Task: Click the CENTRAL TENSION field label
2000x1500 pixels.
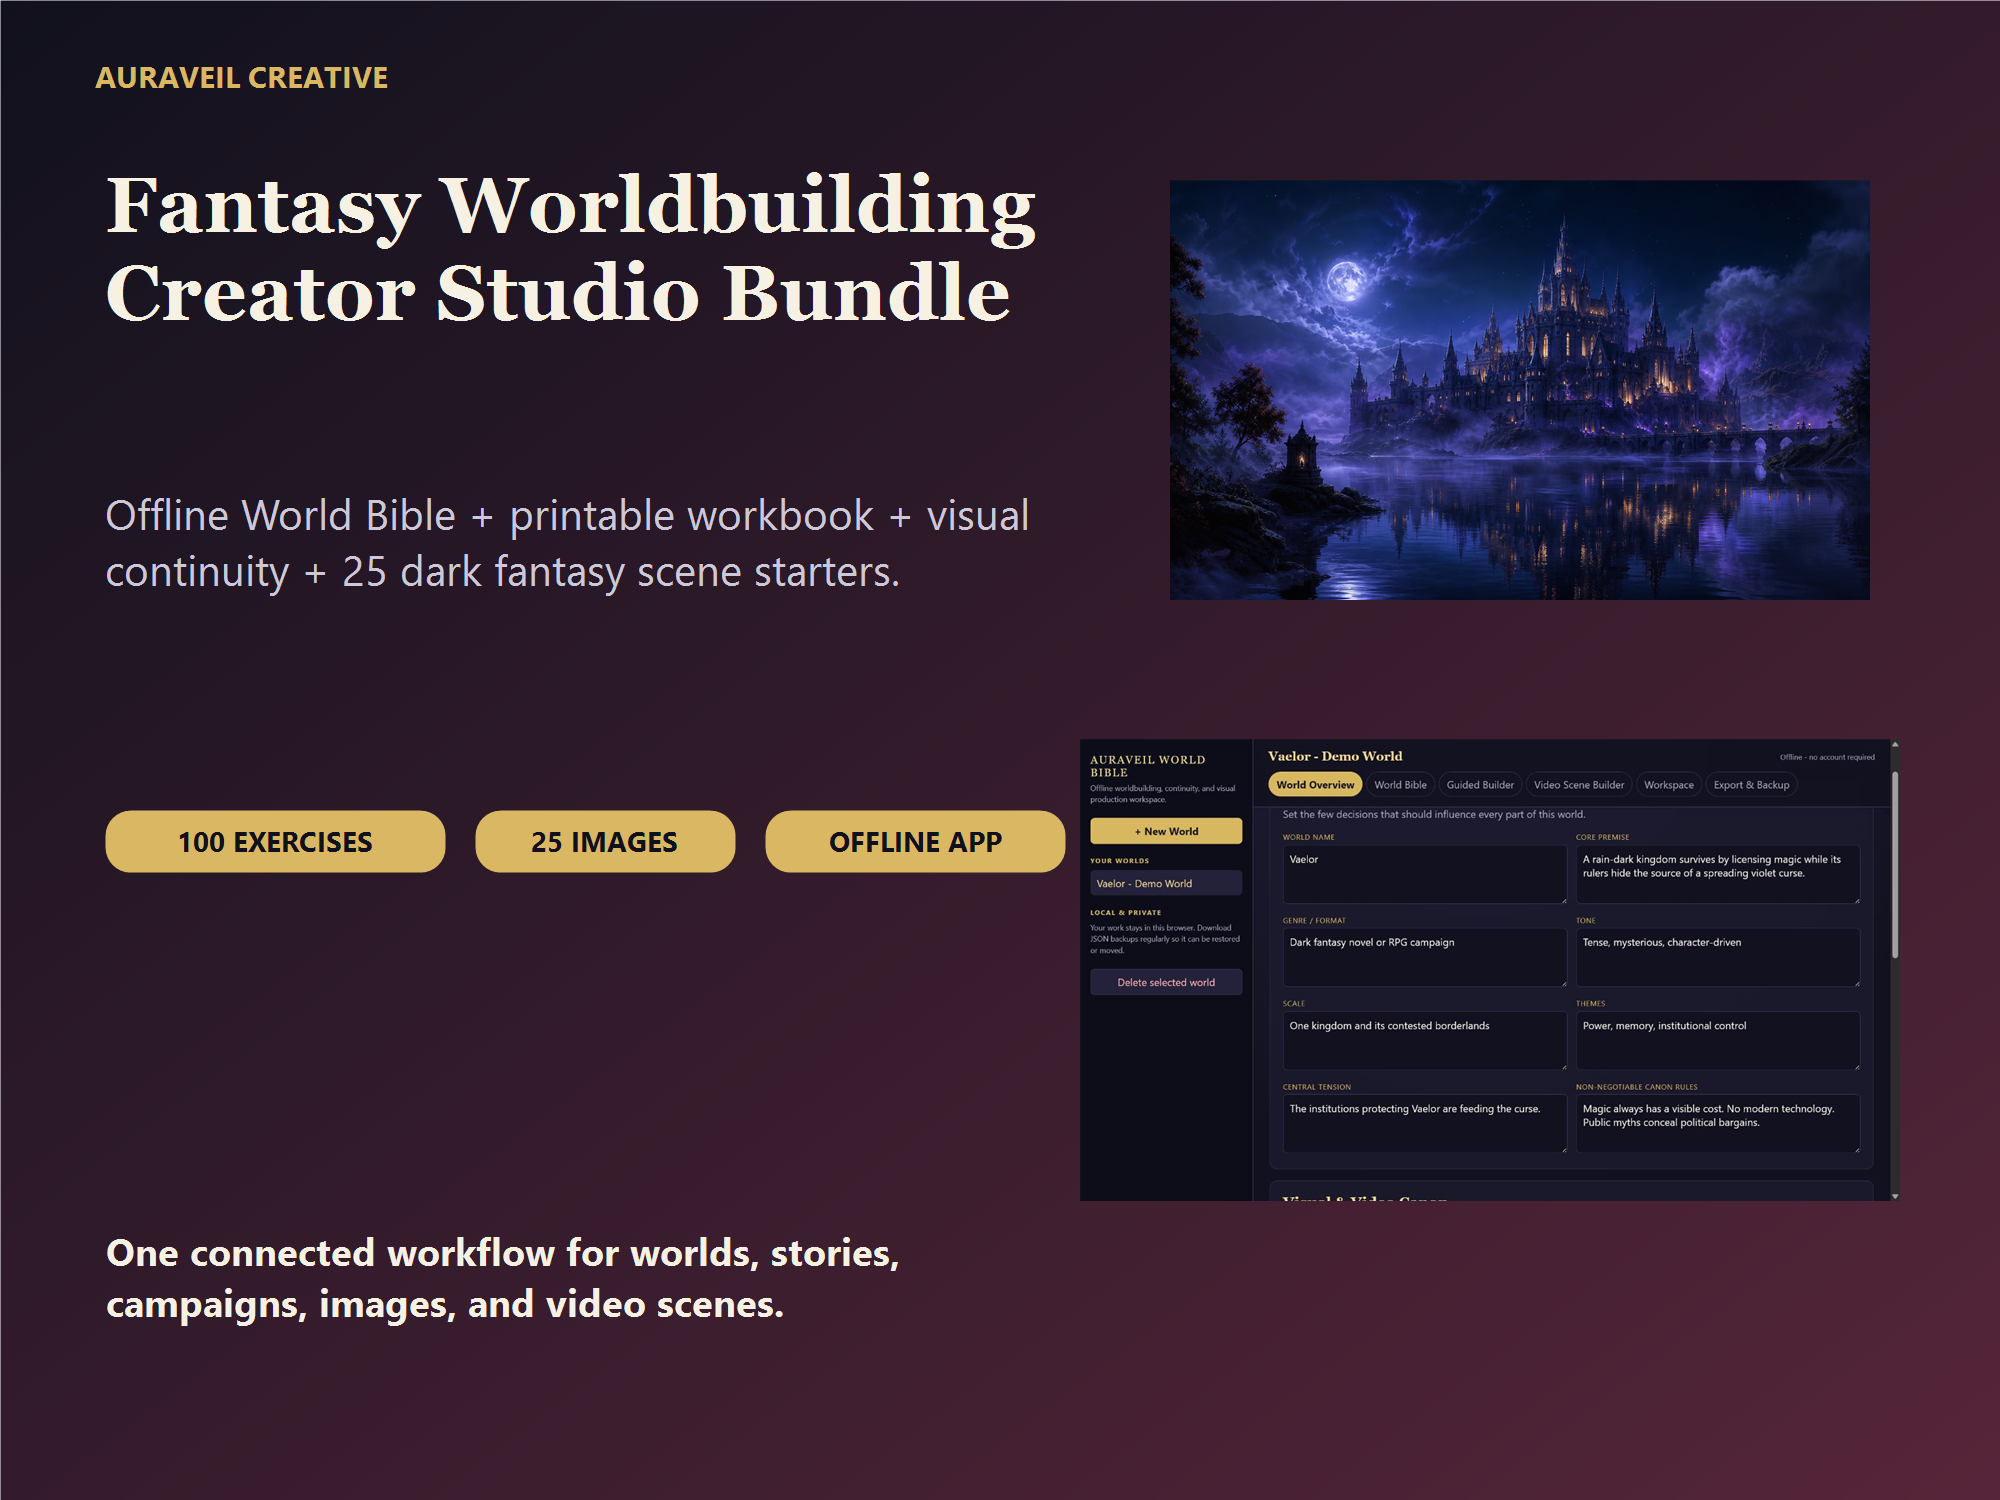Action: pyautogui.click(x=1316, y=1087)
